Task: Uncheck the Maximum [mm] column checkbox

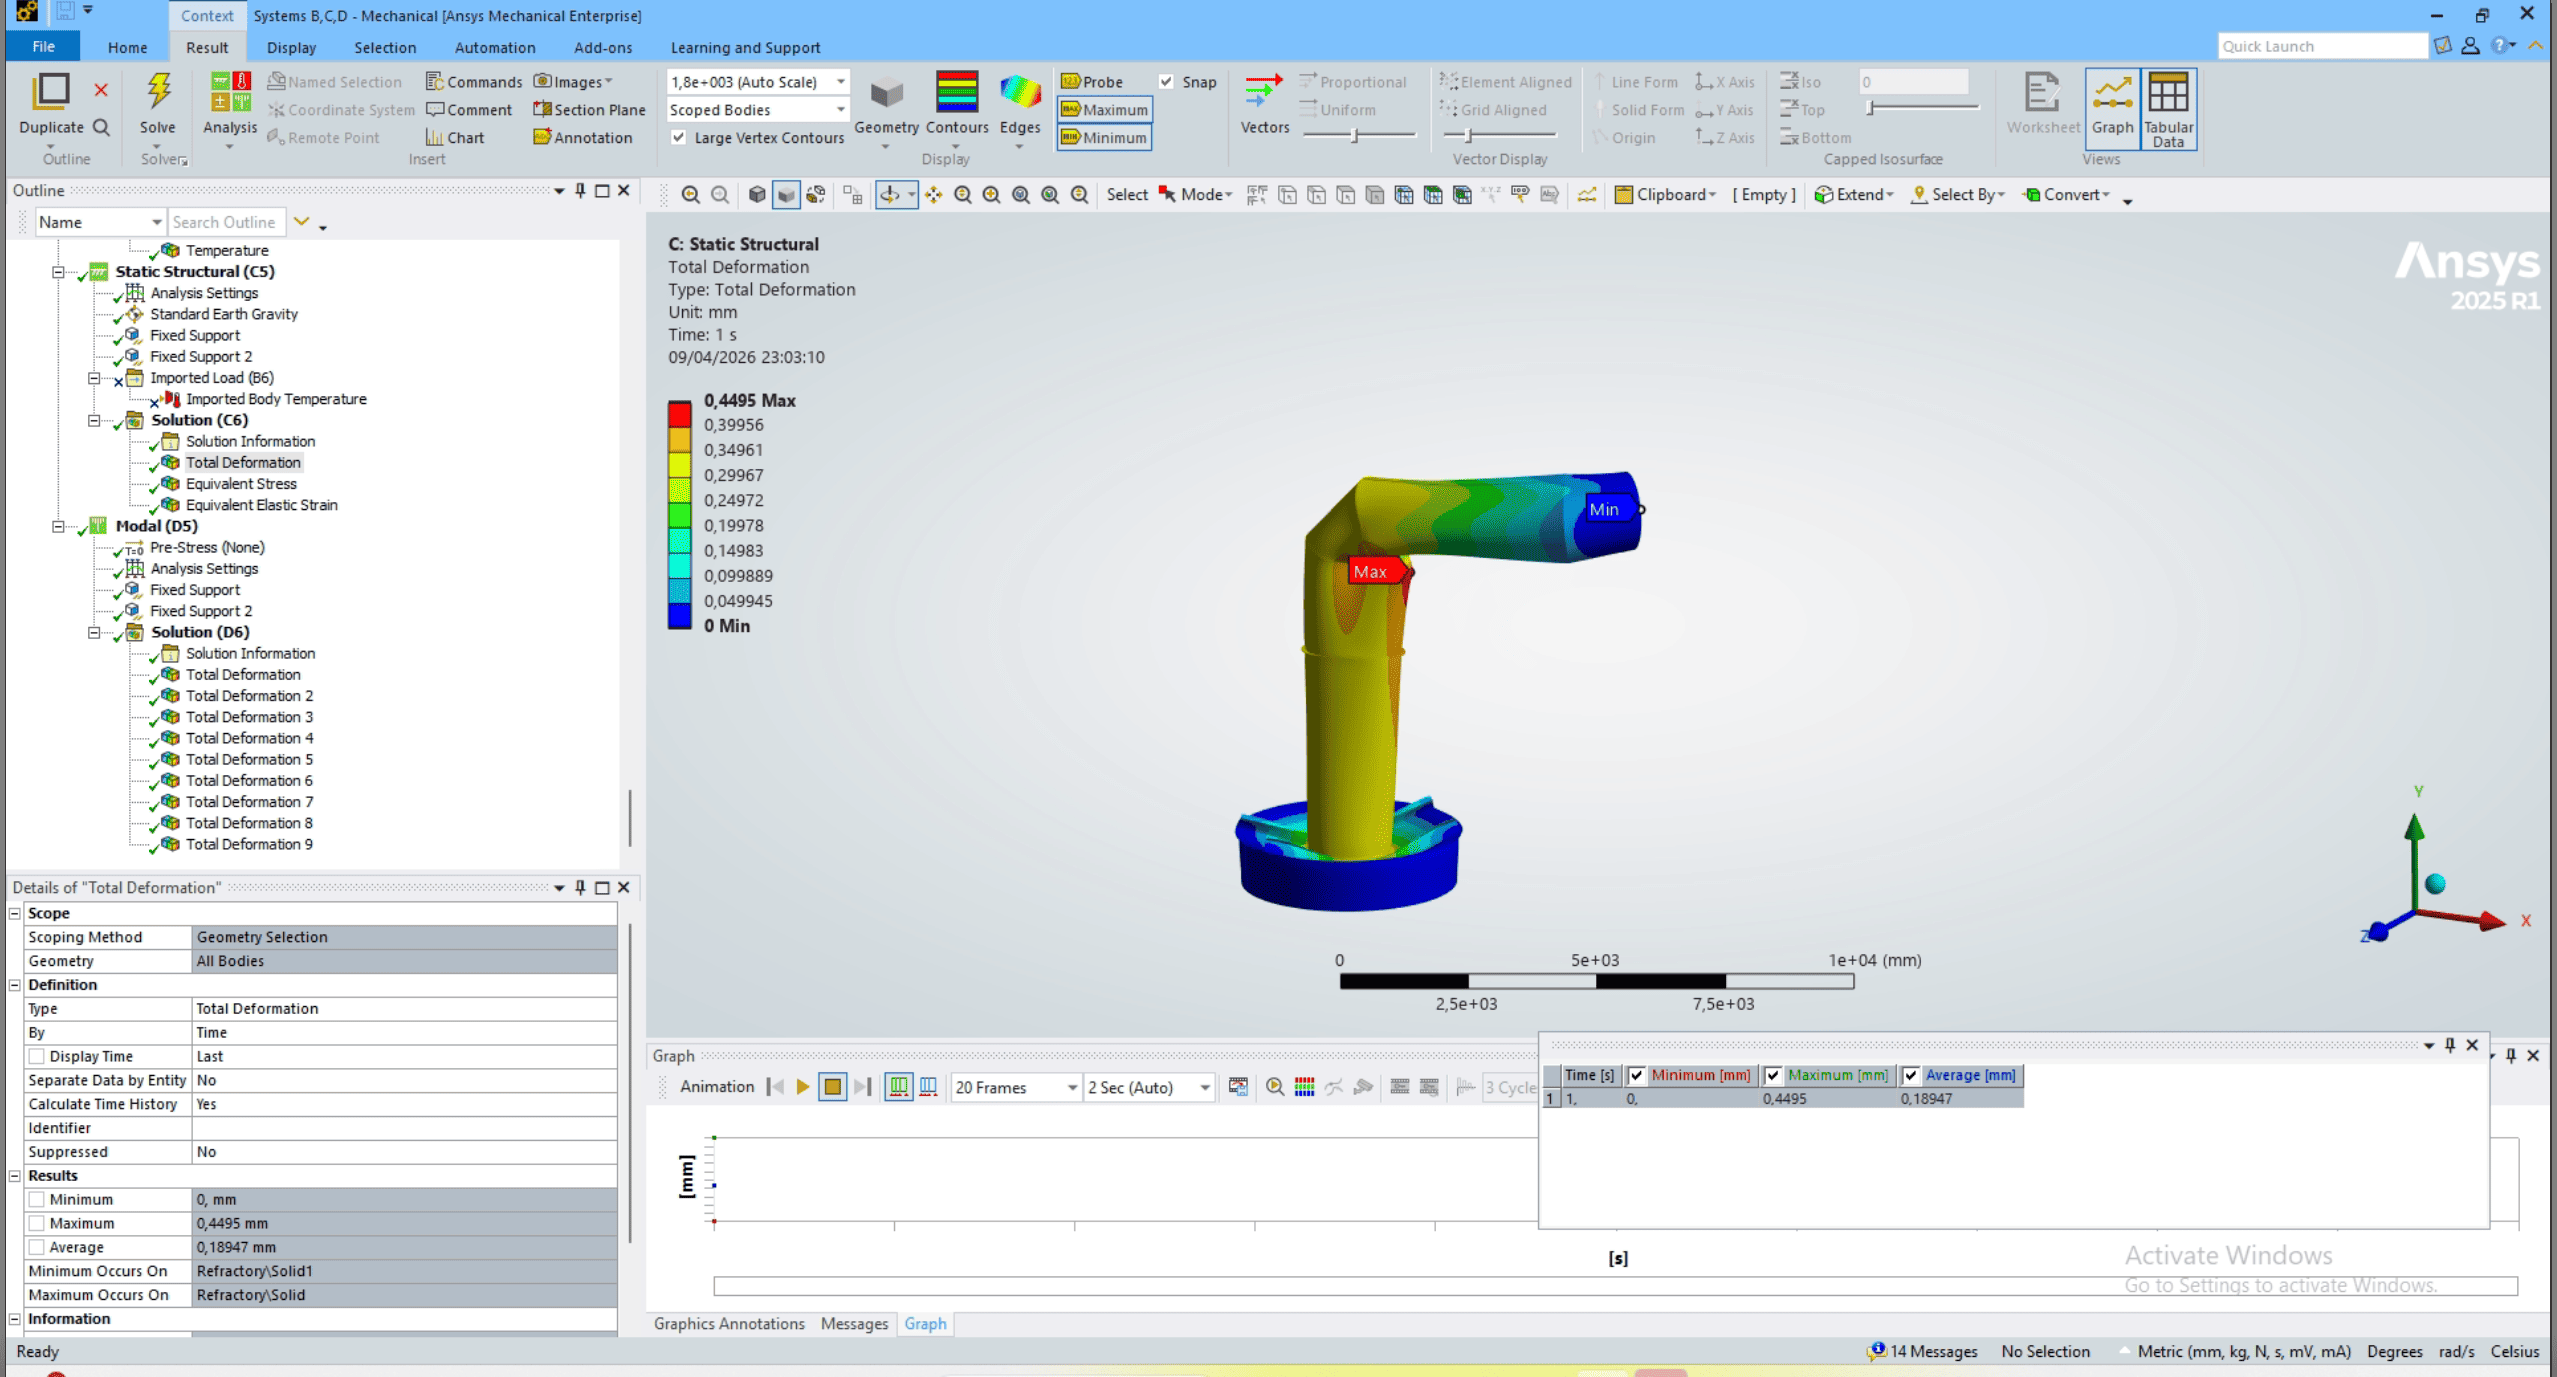Action: point(1772,1075)
